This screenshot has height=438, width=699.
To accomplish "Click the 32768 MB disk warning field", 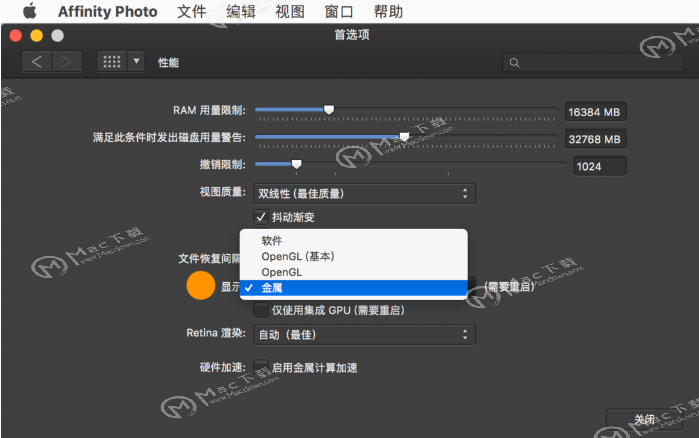I will [x=596, y=139].
